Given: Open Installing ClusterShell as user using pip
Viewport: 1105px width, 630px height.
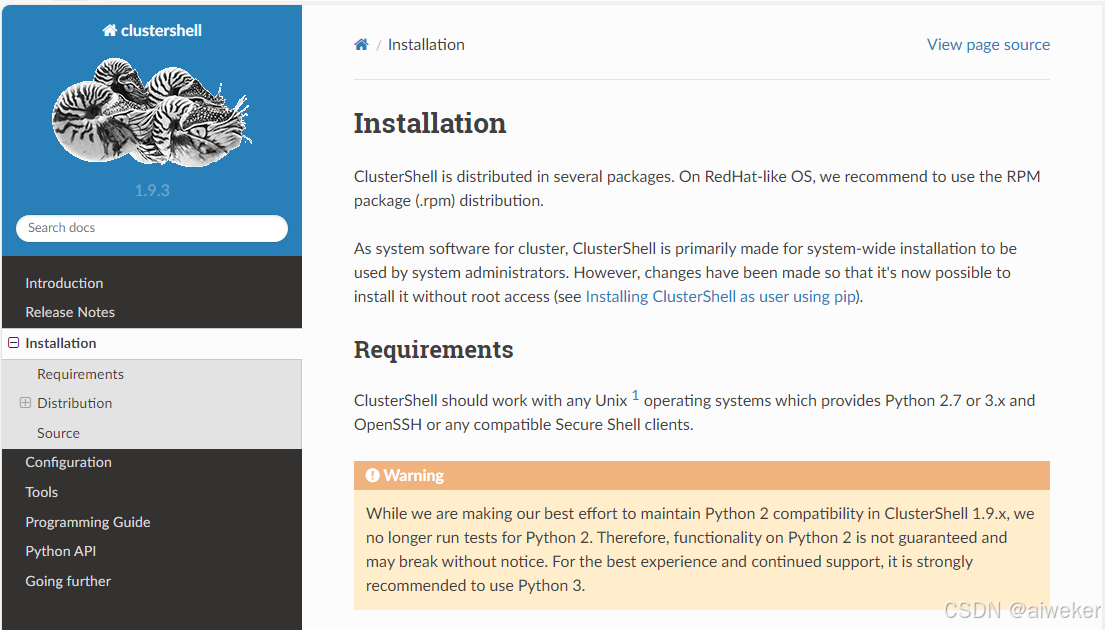Looking at the screenshot, I should 720,296.
